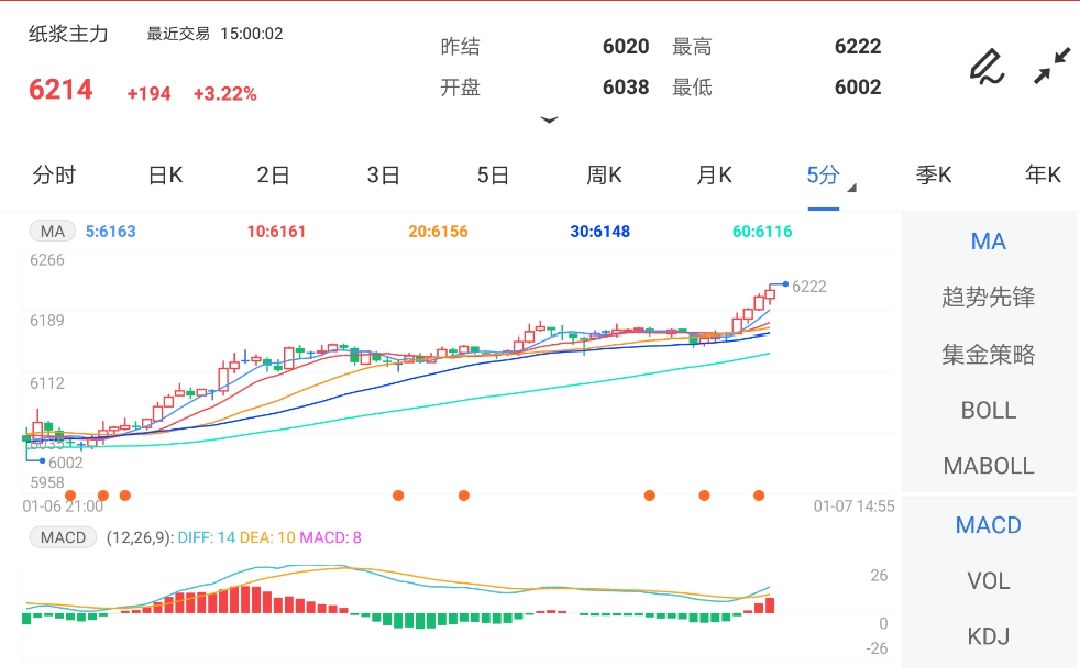Switch sub-indicator to VOL
The image size is (1080, 668).
tap(987, 581)
